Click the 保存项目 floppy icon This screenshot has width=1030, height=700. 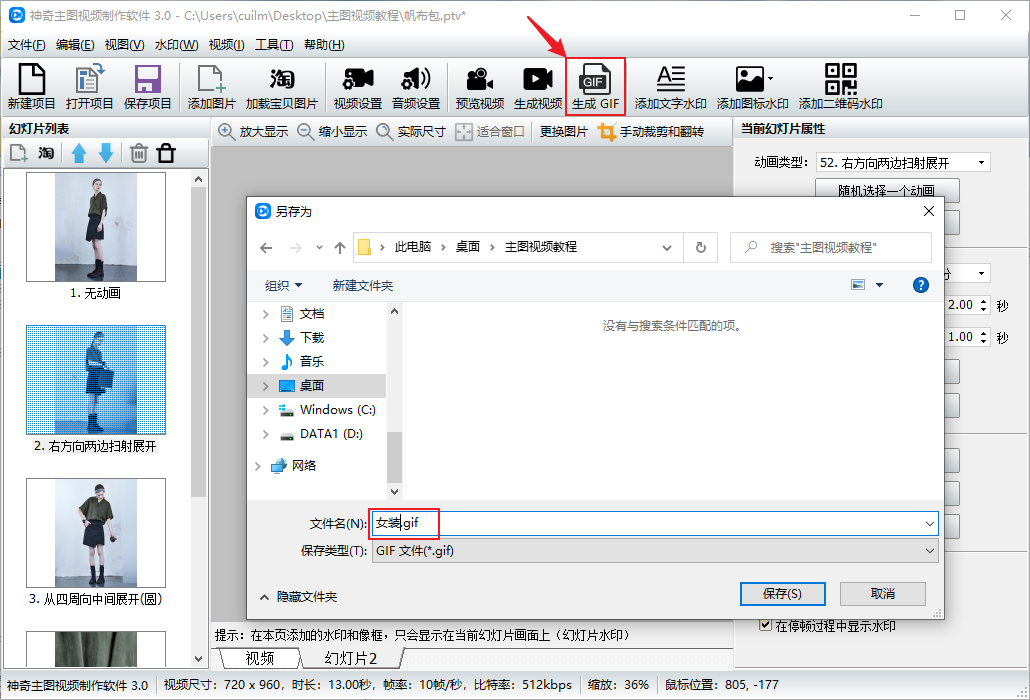click(x=147, y=86)
